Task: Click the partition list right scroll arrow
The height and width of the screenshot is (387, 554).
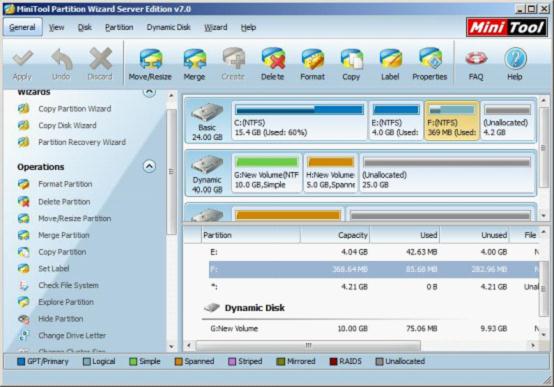Action: 533,345
